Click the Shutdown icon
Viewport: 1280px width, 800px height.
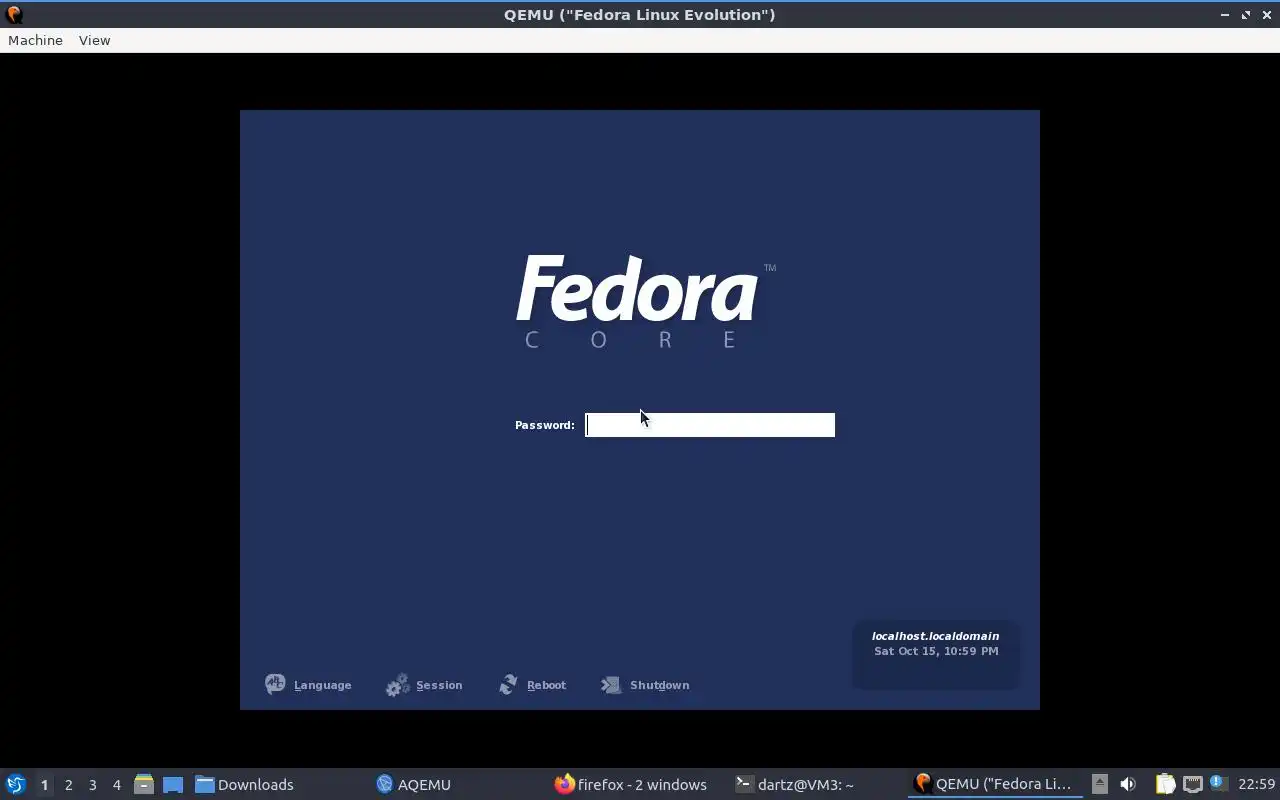(x=611, y=685)
